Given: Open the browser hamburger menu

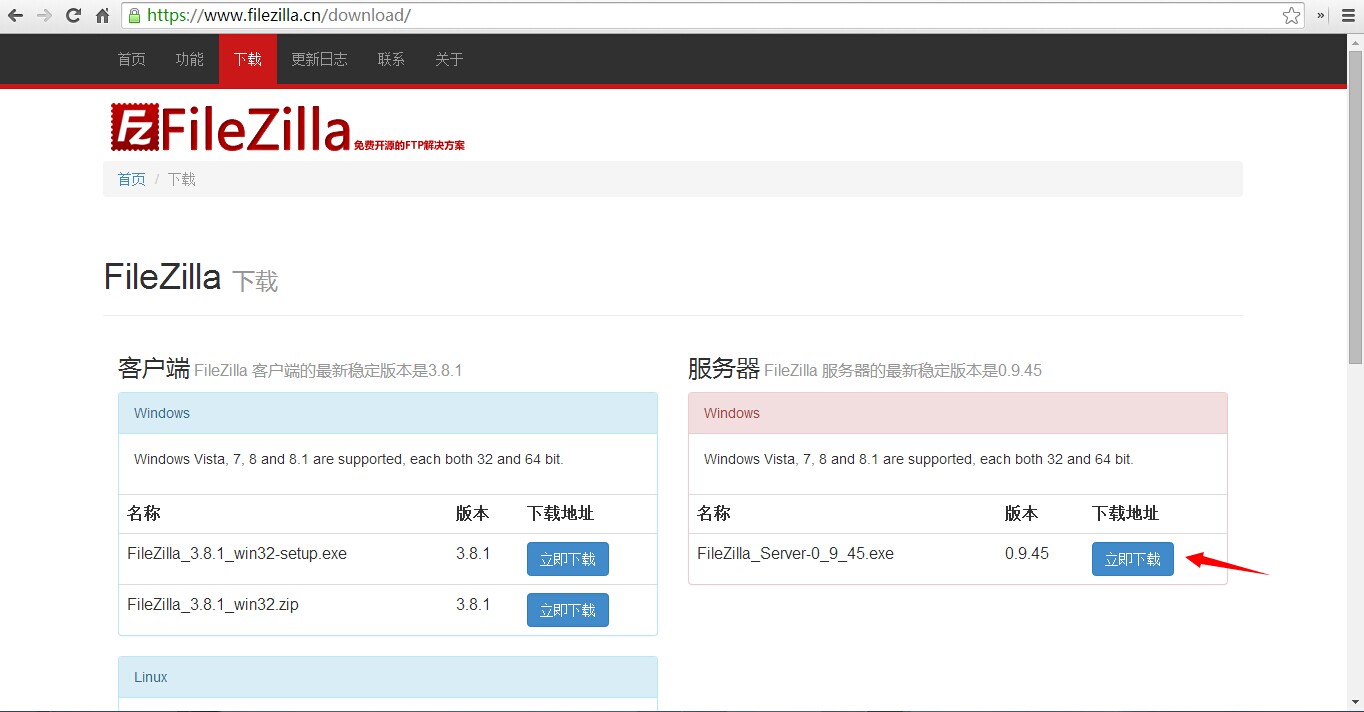Looking at the screenshot, I should click(1348, 15).
